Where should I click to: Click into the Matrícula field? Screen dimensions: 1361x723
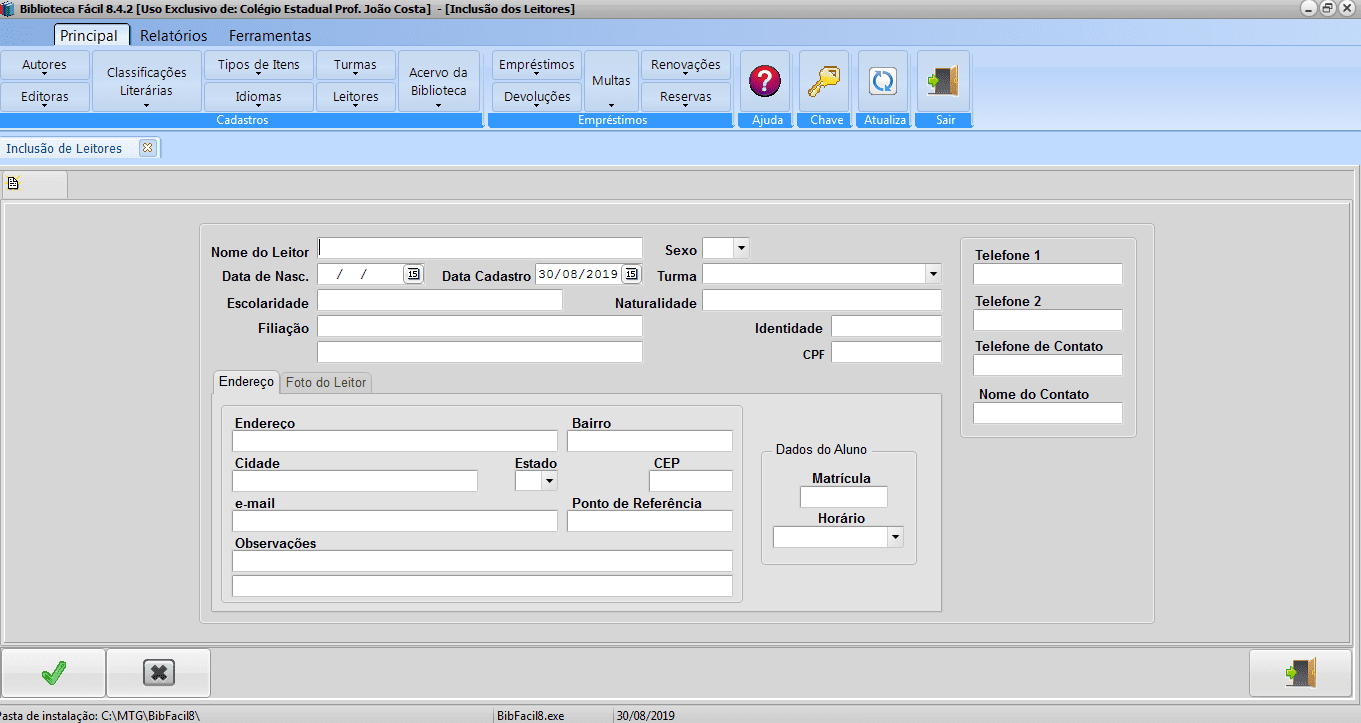click(843, 497)
